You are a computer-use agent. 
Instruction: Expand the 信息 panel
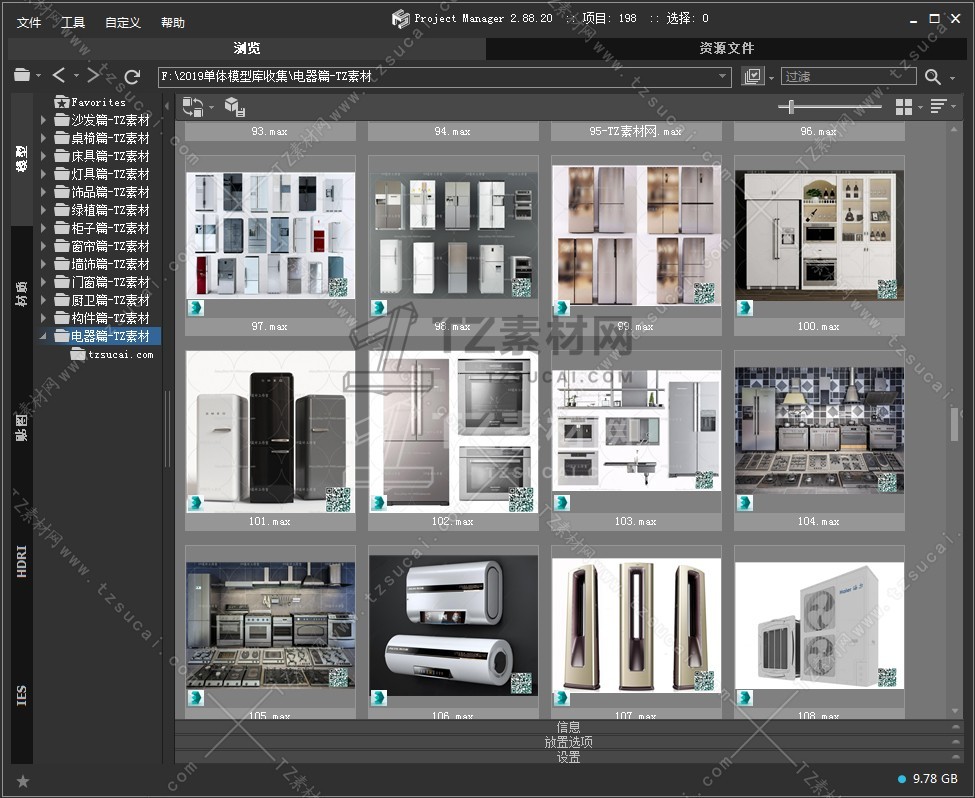[x=568, y=727]
